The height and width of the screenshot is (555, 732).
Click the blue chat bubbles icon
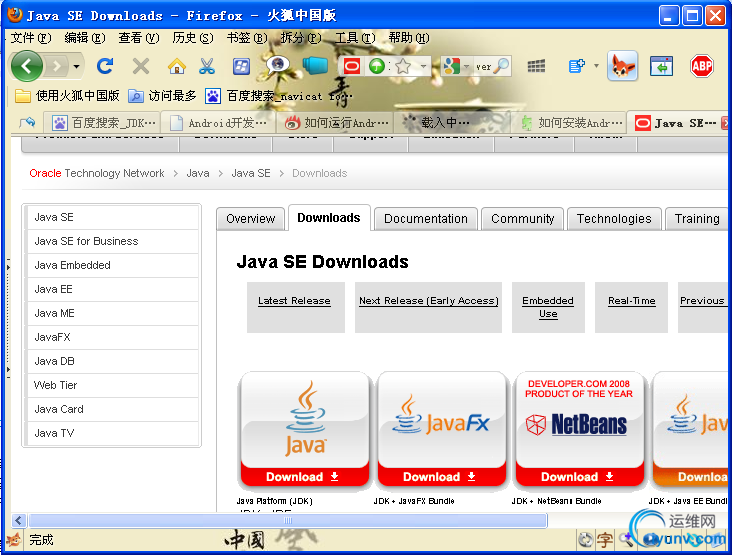(315, 65)
